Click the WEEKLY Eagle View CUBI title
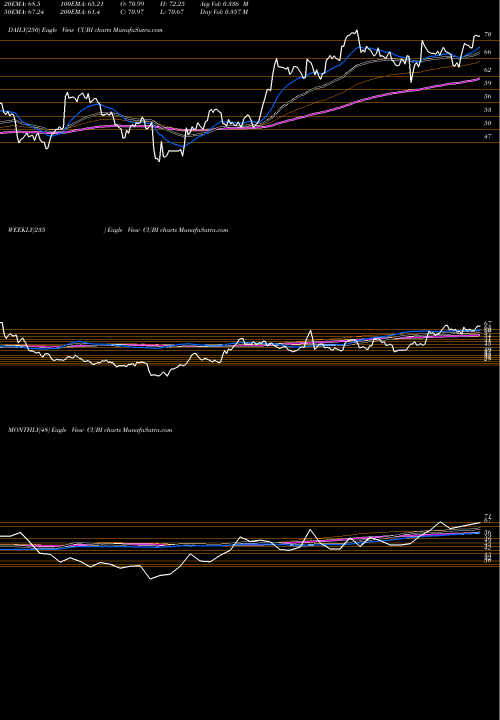500x720 pixels. [118, 230]
